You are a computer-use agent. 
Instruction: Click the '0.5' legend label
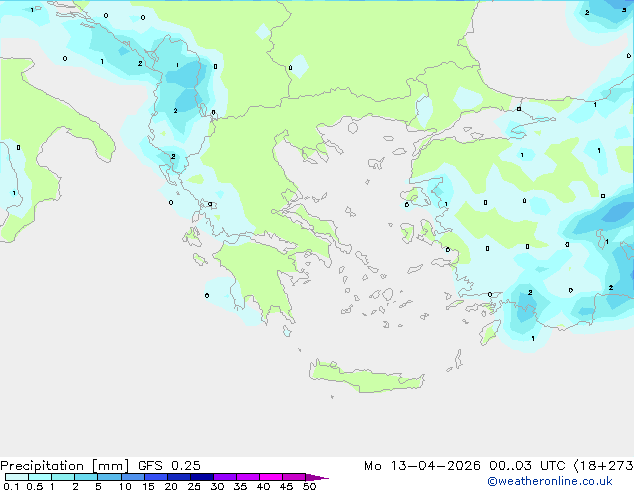(x=35, y=486)
